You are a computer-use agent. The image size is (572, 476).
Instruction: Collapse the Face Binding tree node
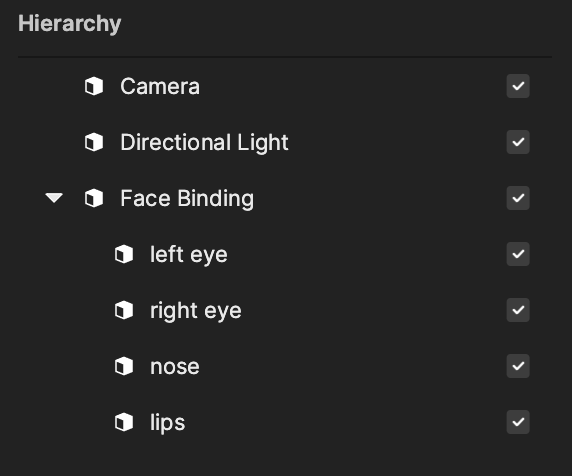[54, 198]
